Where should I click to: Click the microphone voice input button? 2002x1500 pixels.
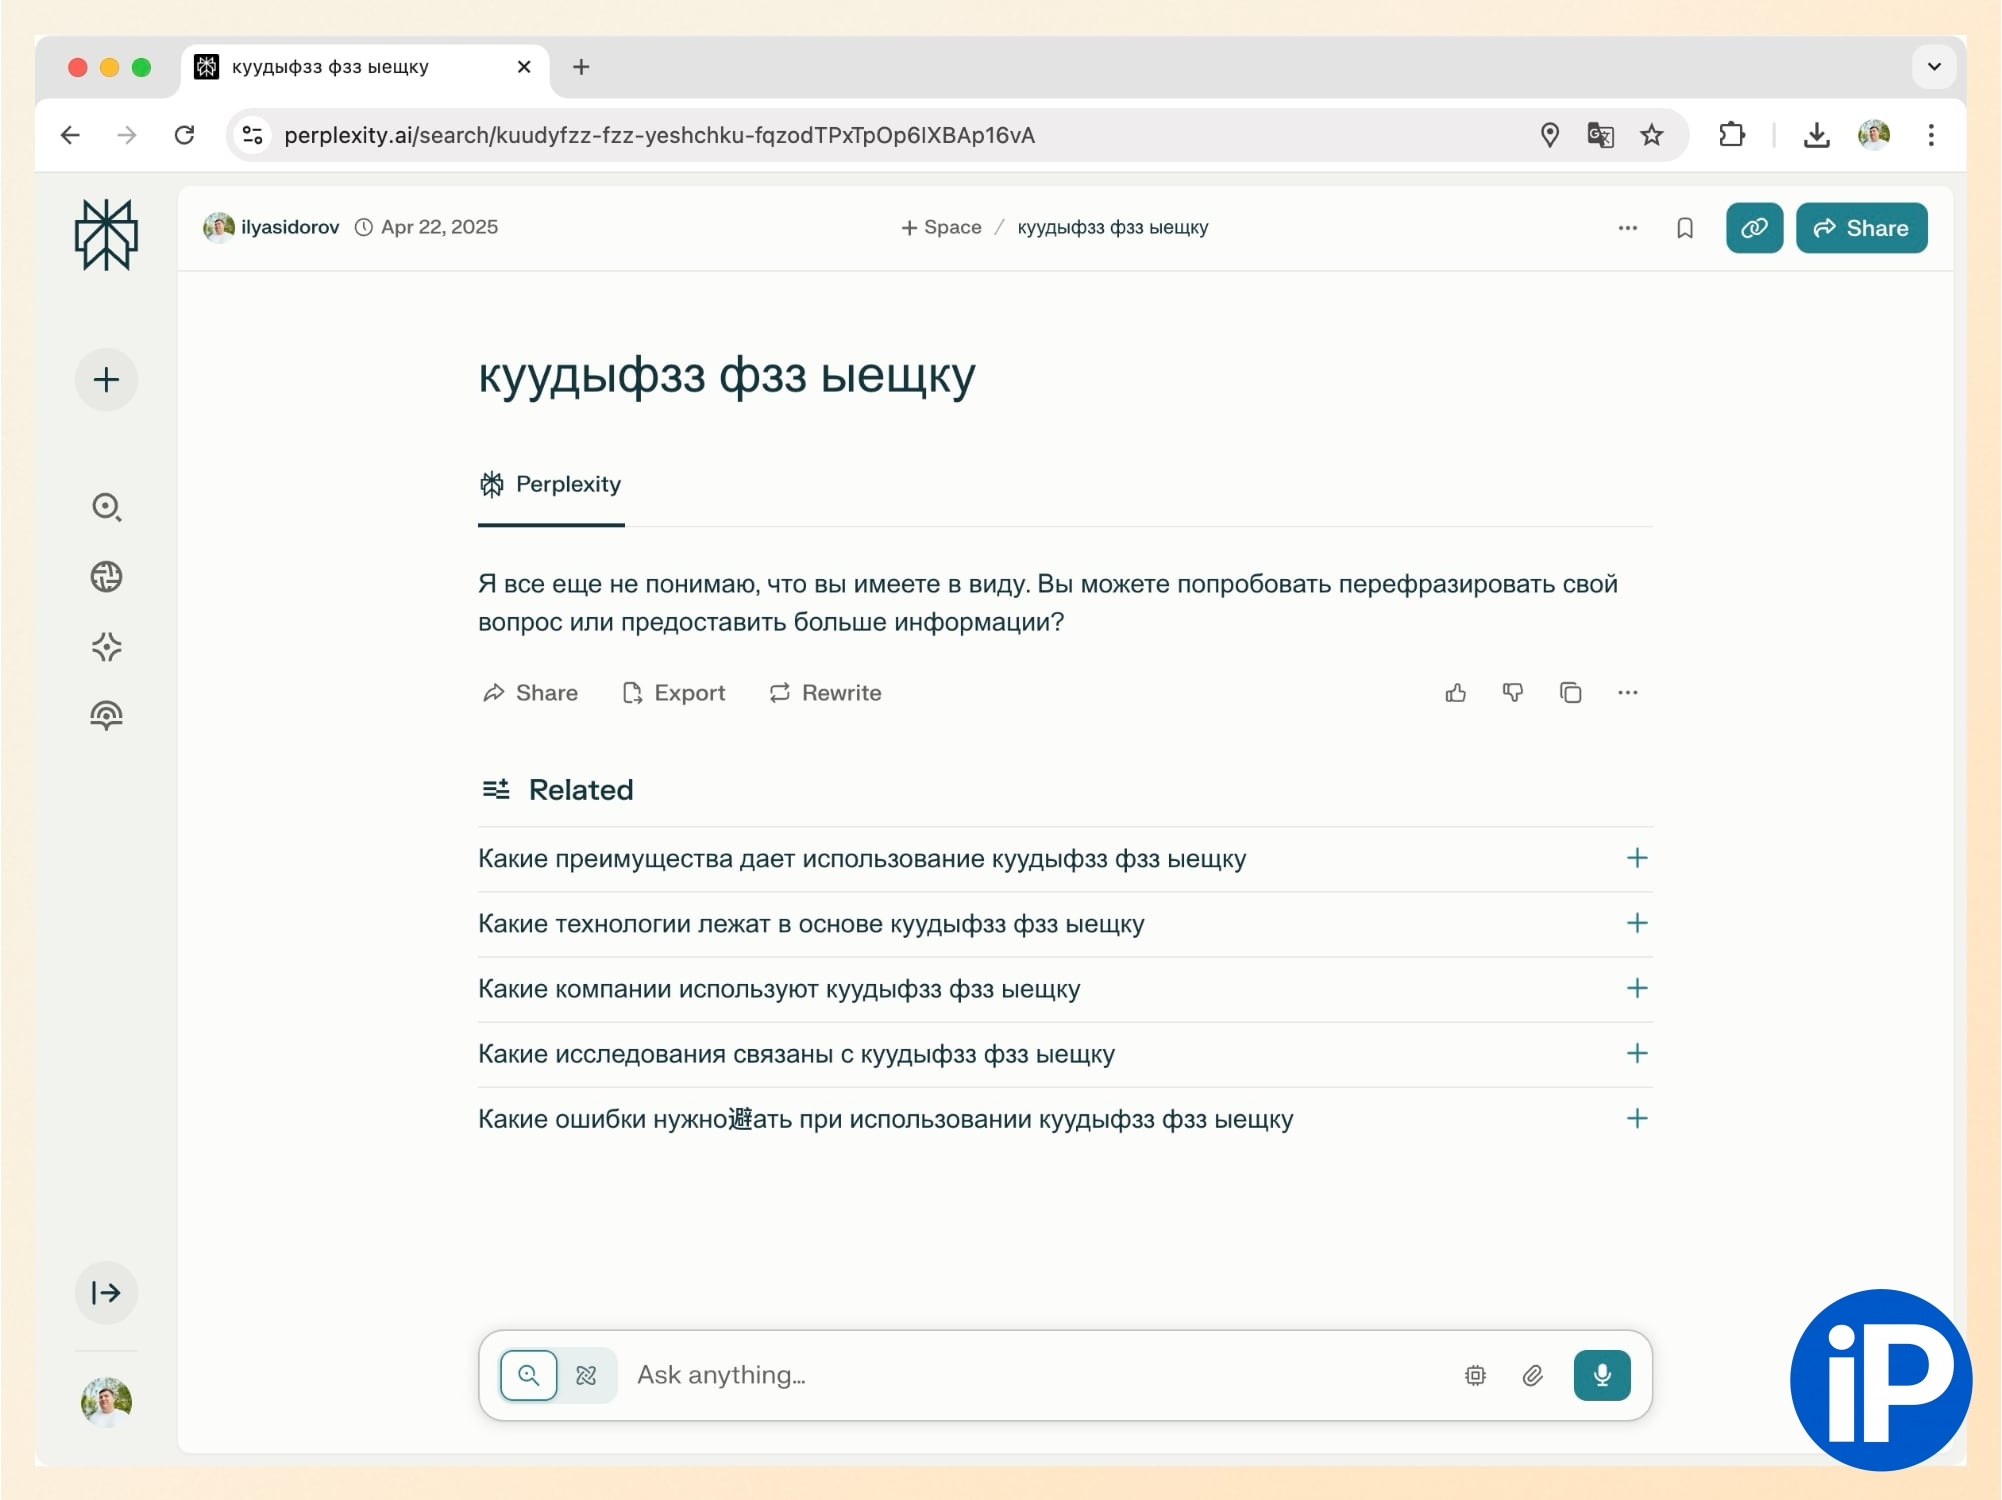point(1601,1376)
